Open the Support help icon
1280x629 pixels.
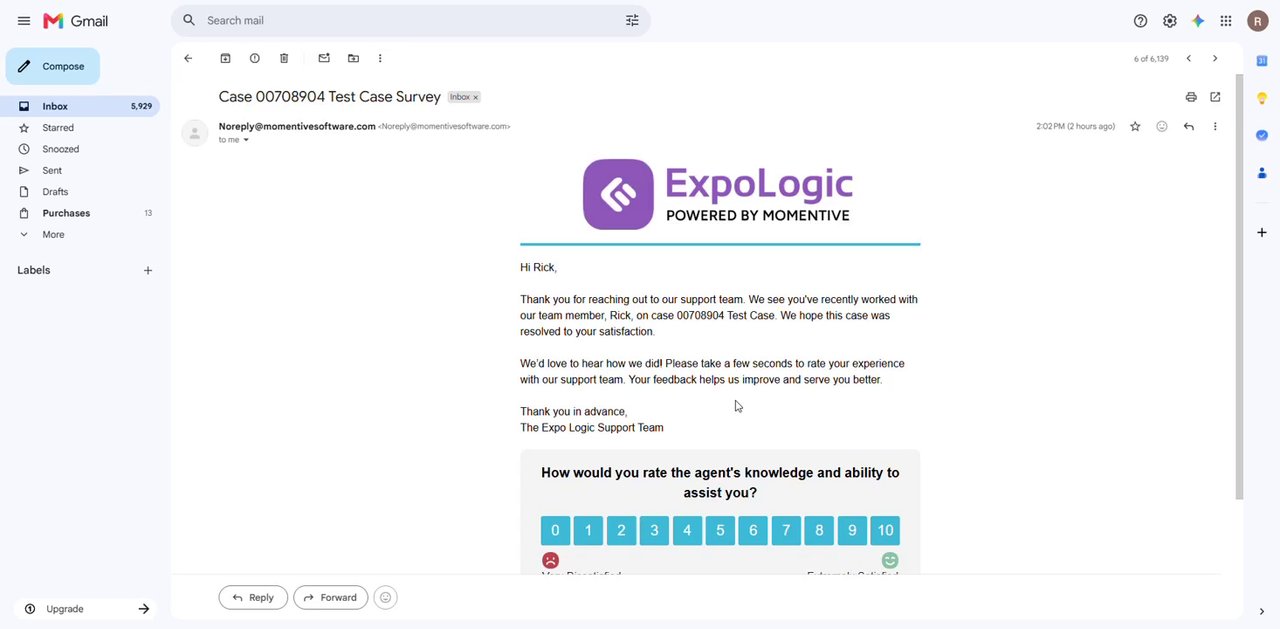point(1140,21)
